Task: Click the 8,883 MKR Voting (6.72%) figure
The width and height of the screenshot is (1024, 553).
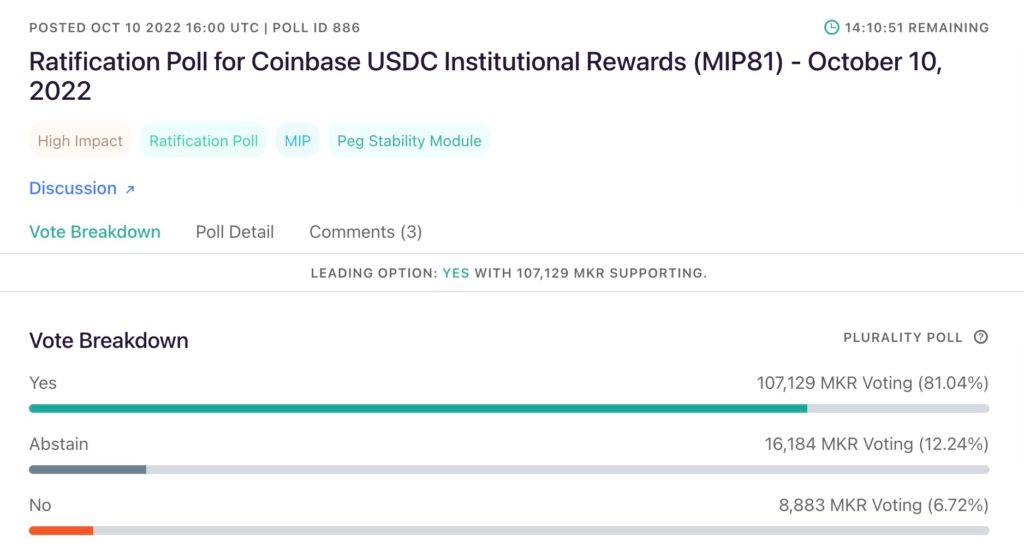Action: (884, 505)
